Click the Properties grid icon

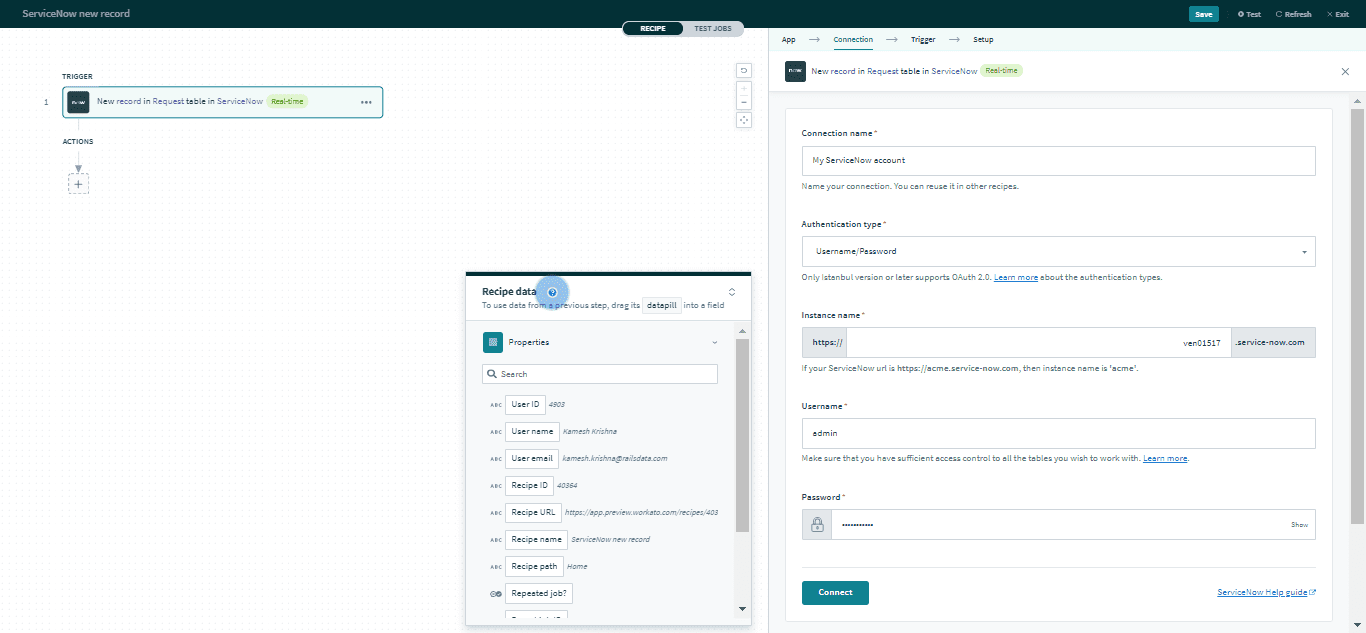[492, 342]
